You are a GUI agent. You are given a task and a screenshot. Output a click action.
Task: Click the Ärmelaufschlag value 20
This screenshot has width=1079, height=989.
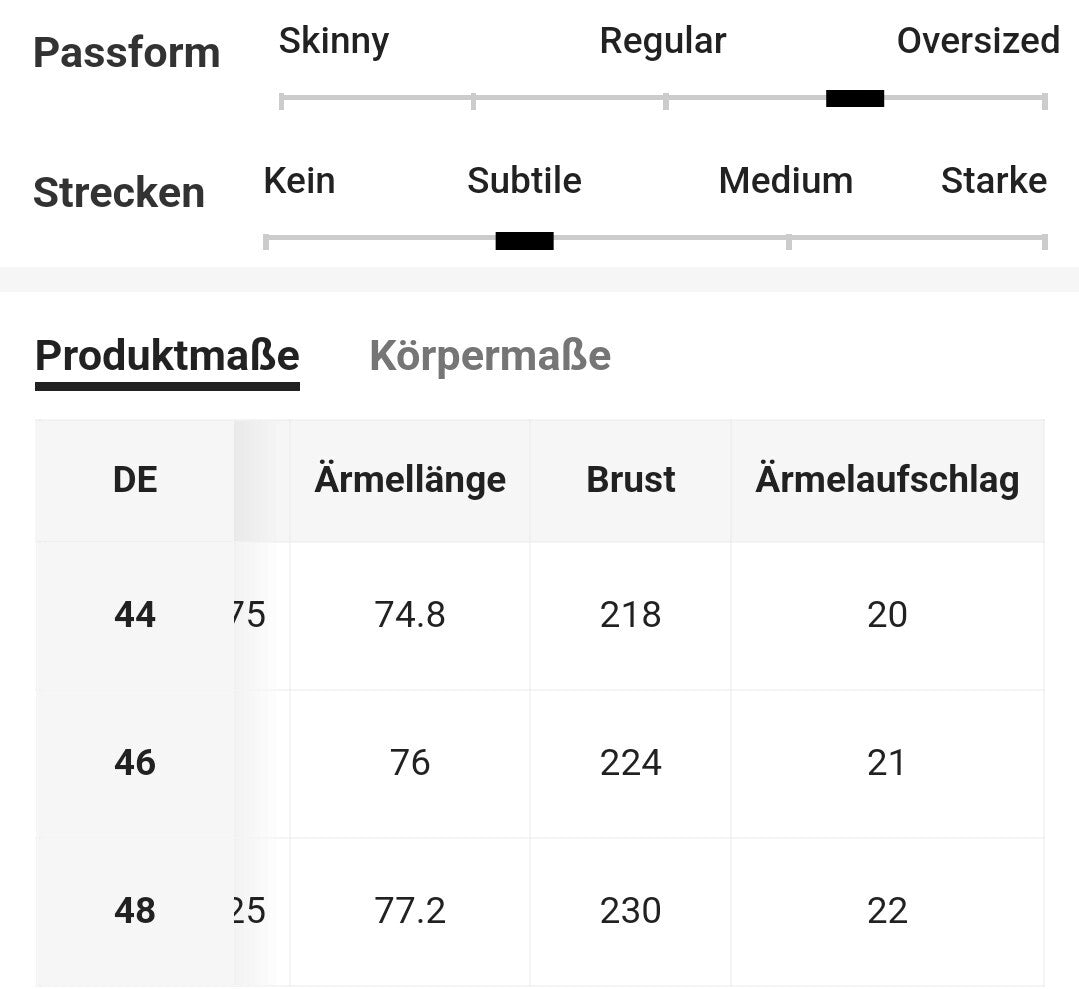(x=887, y=614)
